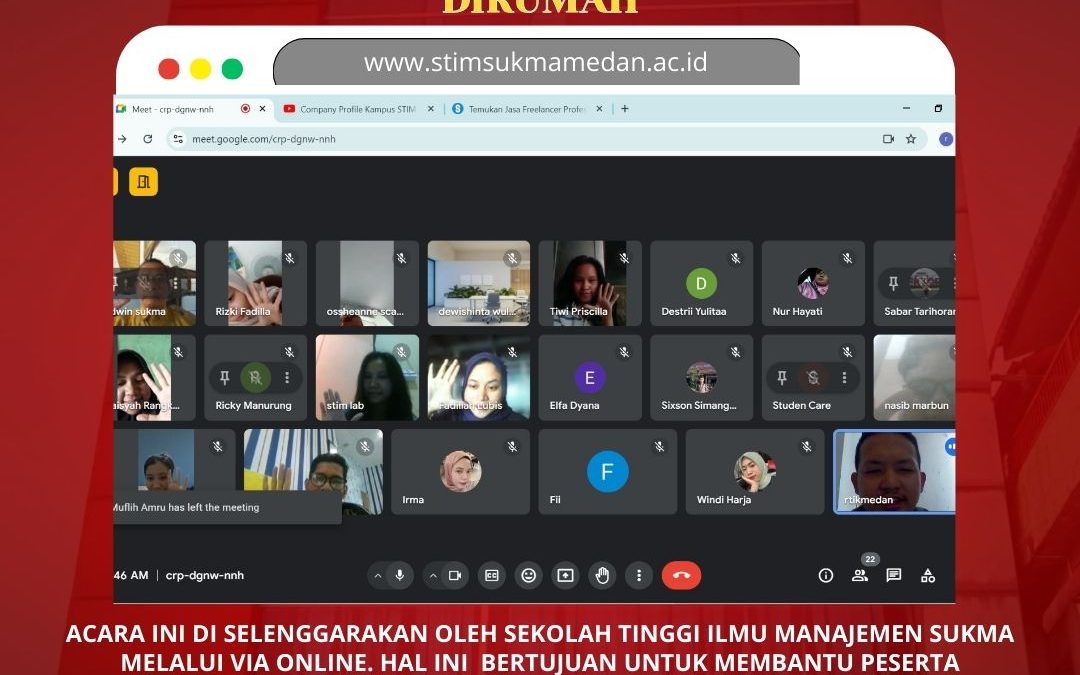This screenshot has height=675, width=1080.
Task: Select Tiwi Priscilla's video tile
Action: tap(589, 283)
